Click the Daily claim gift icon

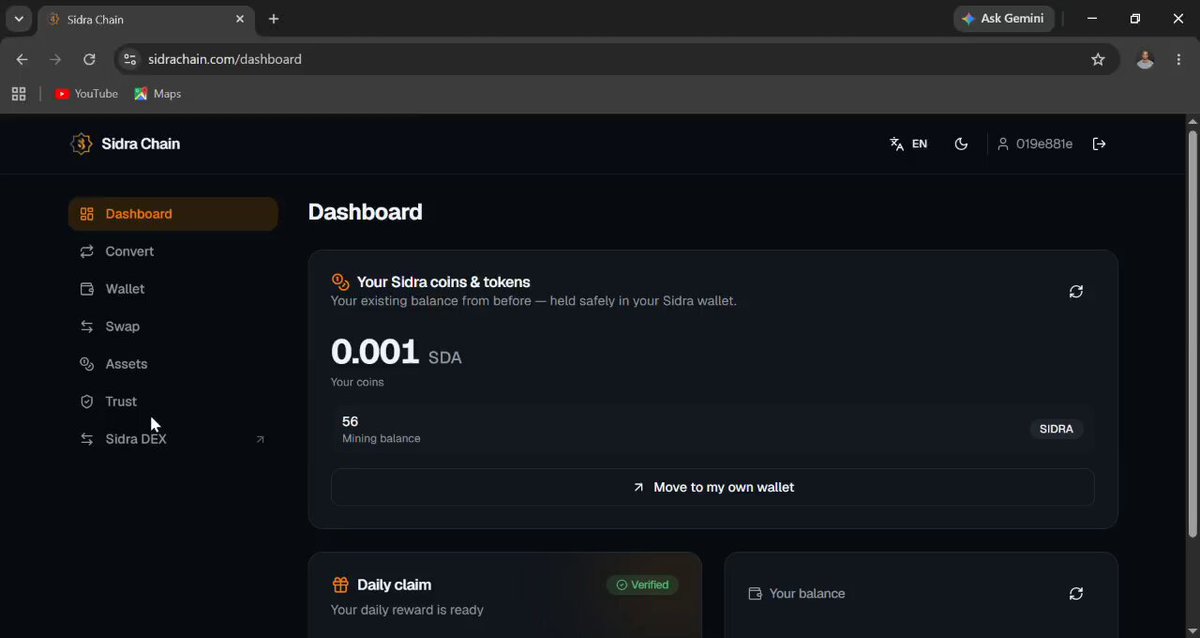coord(341,585)
